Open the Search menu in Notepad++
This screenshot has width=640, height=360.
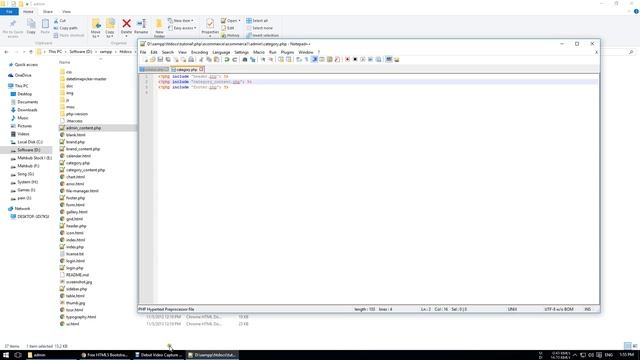(167, 52)
